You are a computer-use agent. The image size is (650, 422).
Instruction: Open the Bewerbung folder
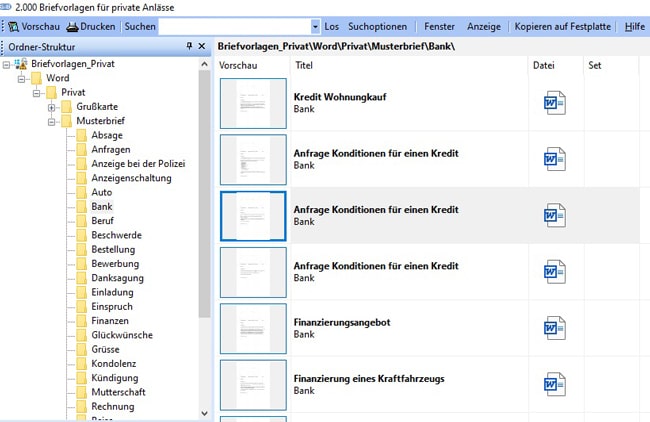click(113, 263)
